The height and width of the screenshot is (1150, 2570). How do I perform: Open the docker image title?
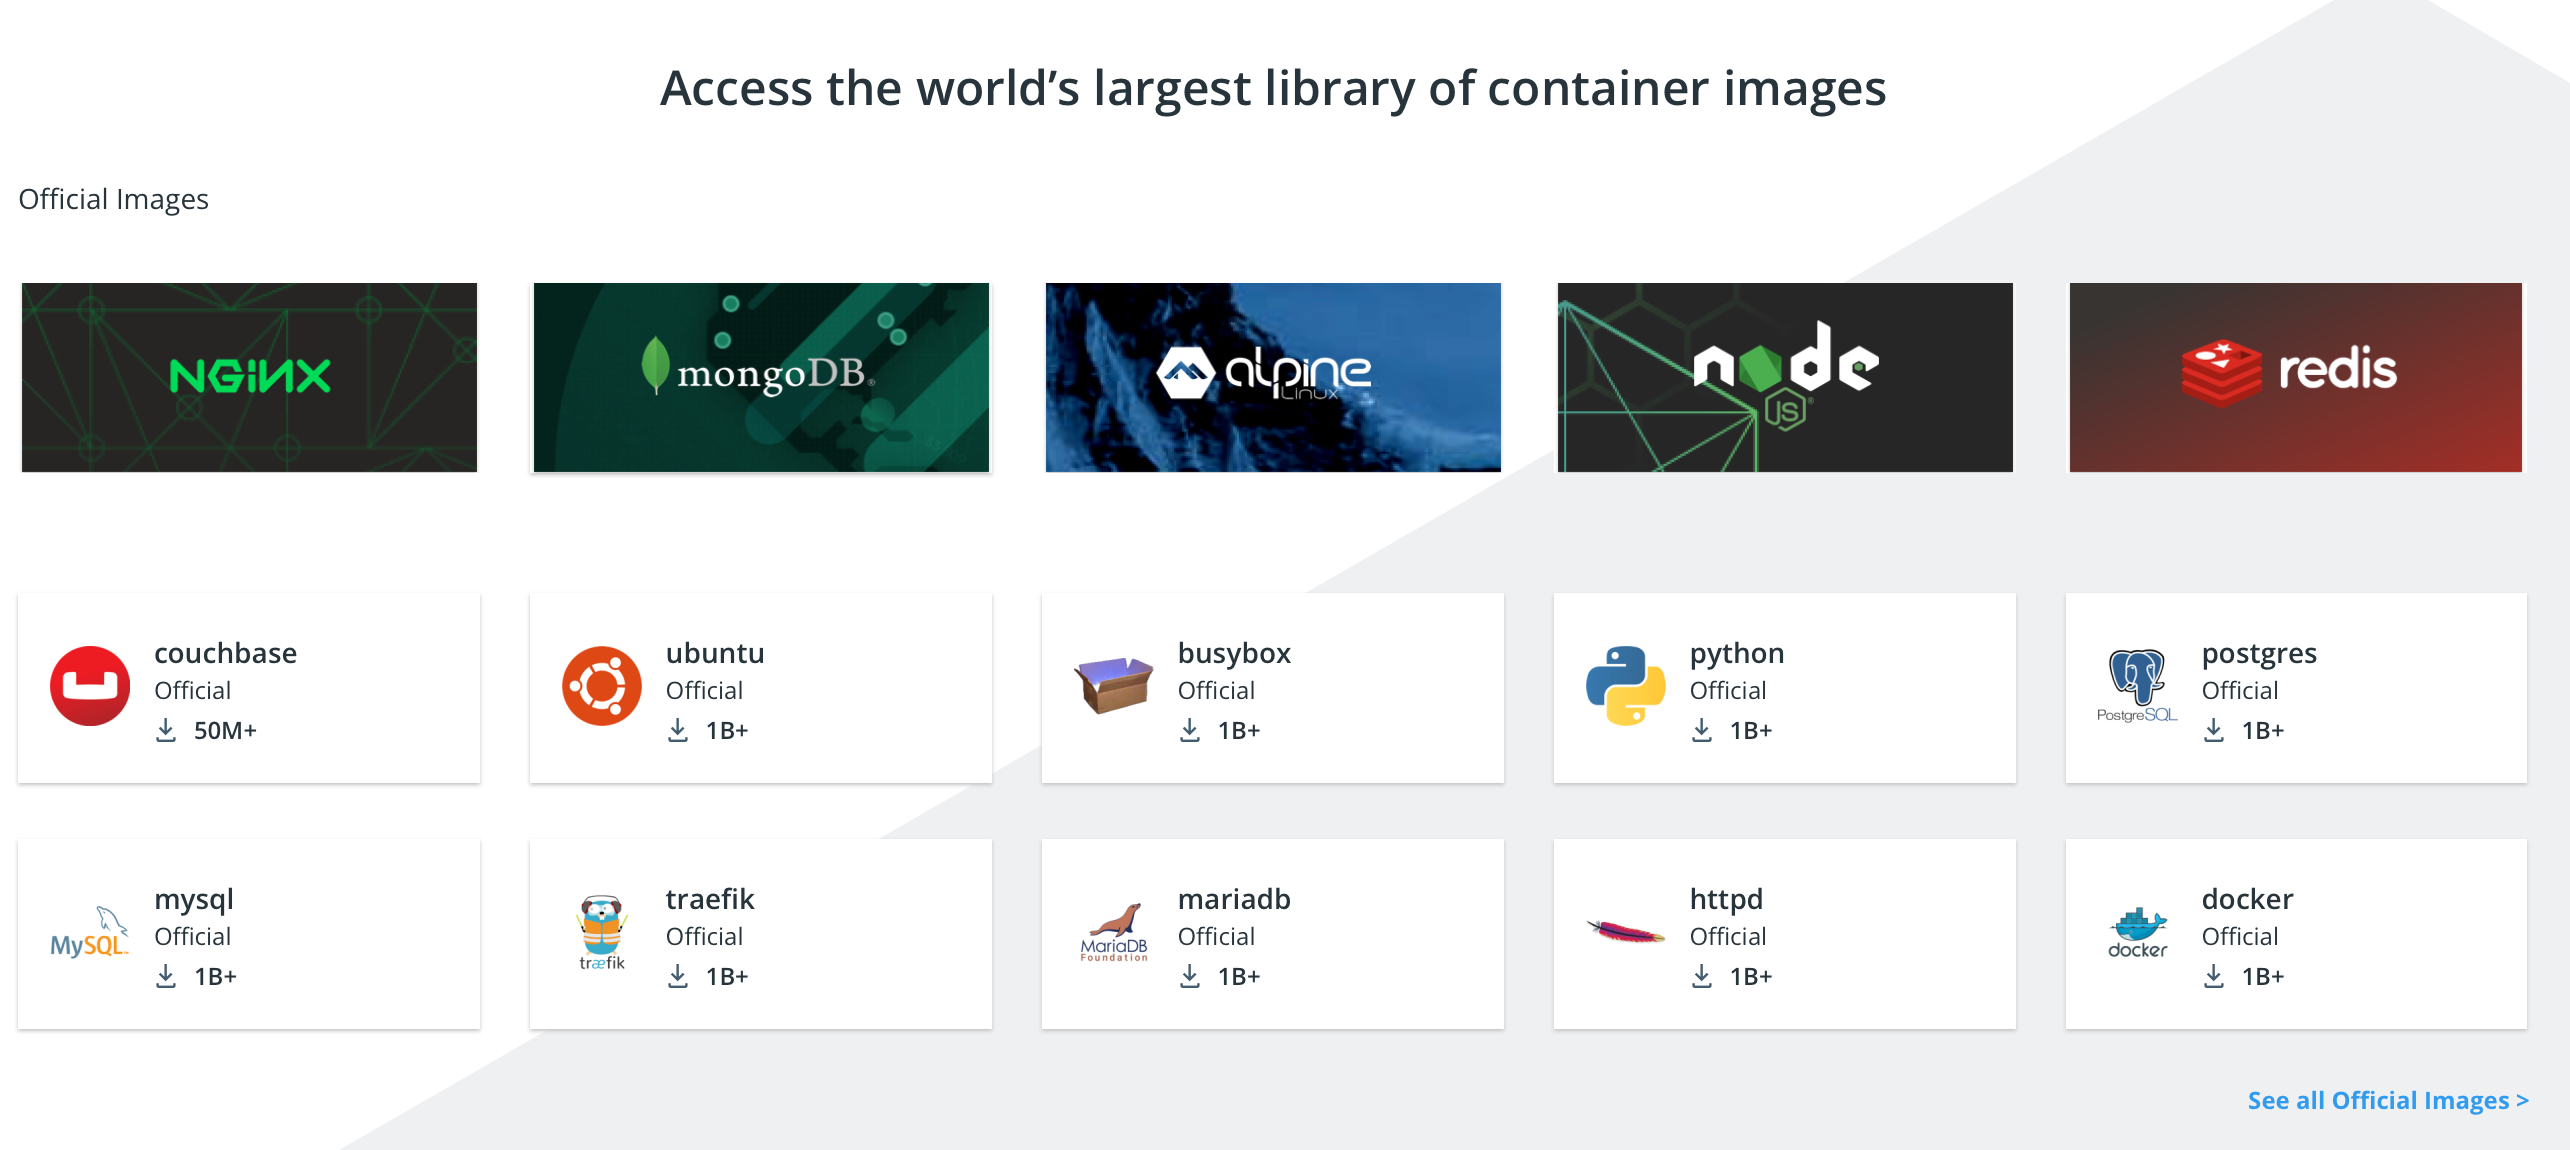click(x=2247, y=899)
